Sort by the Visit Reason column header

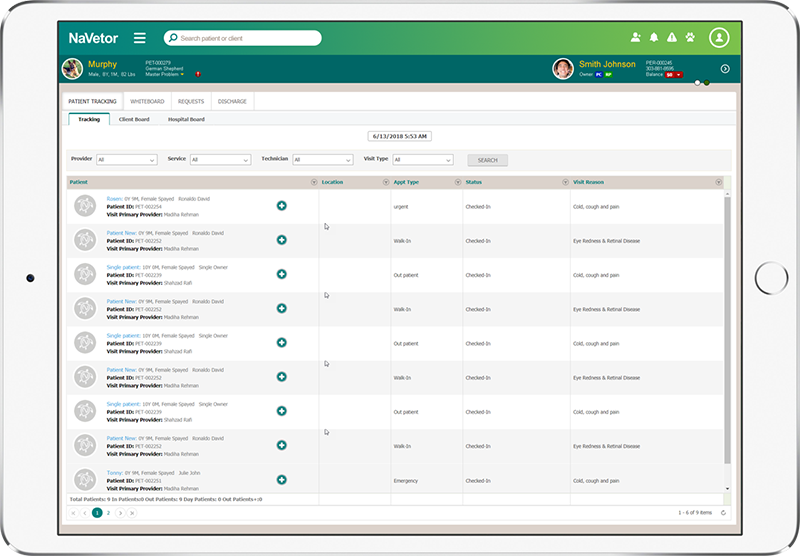[x=588, y=182]
